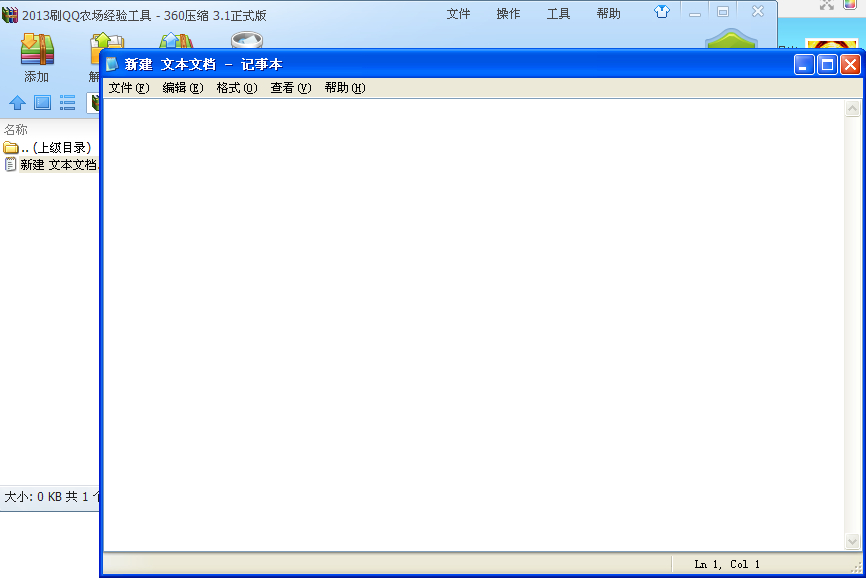The width and height of the screenshot is (866, 578).
Task: Click the one-click extract icon in 360压缩
Action: coord(176,41)
